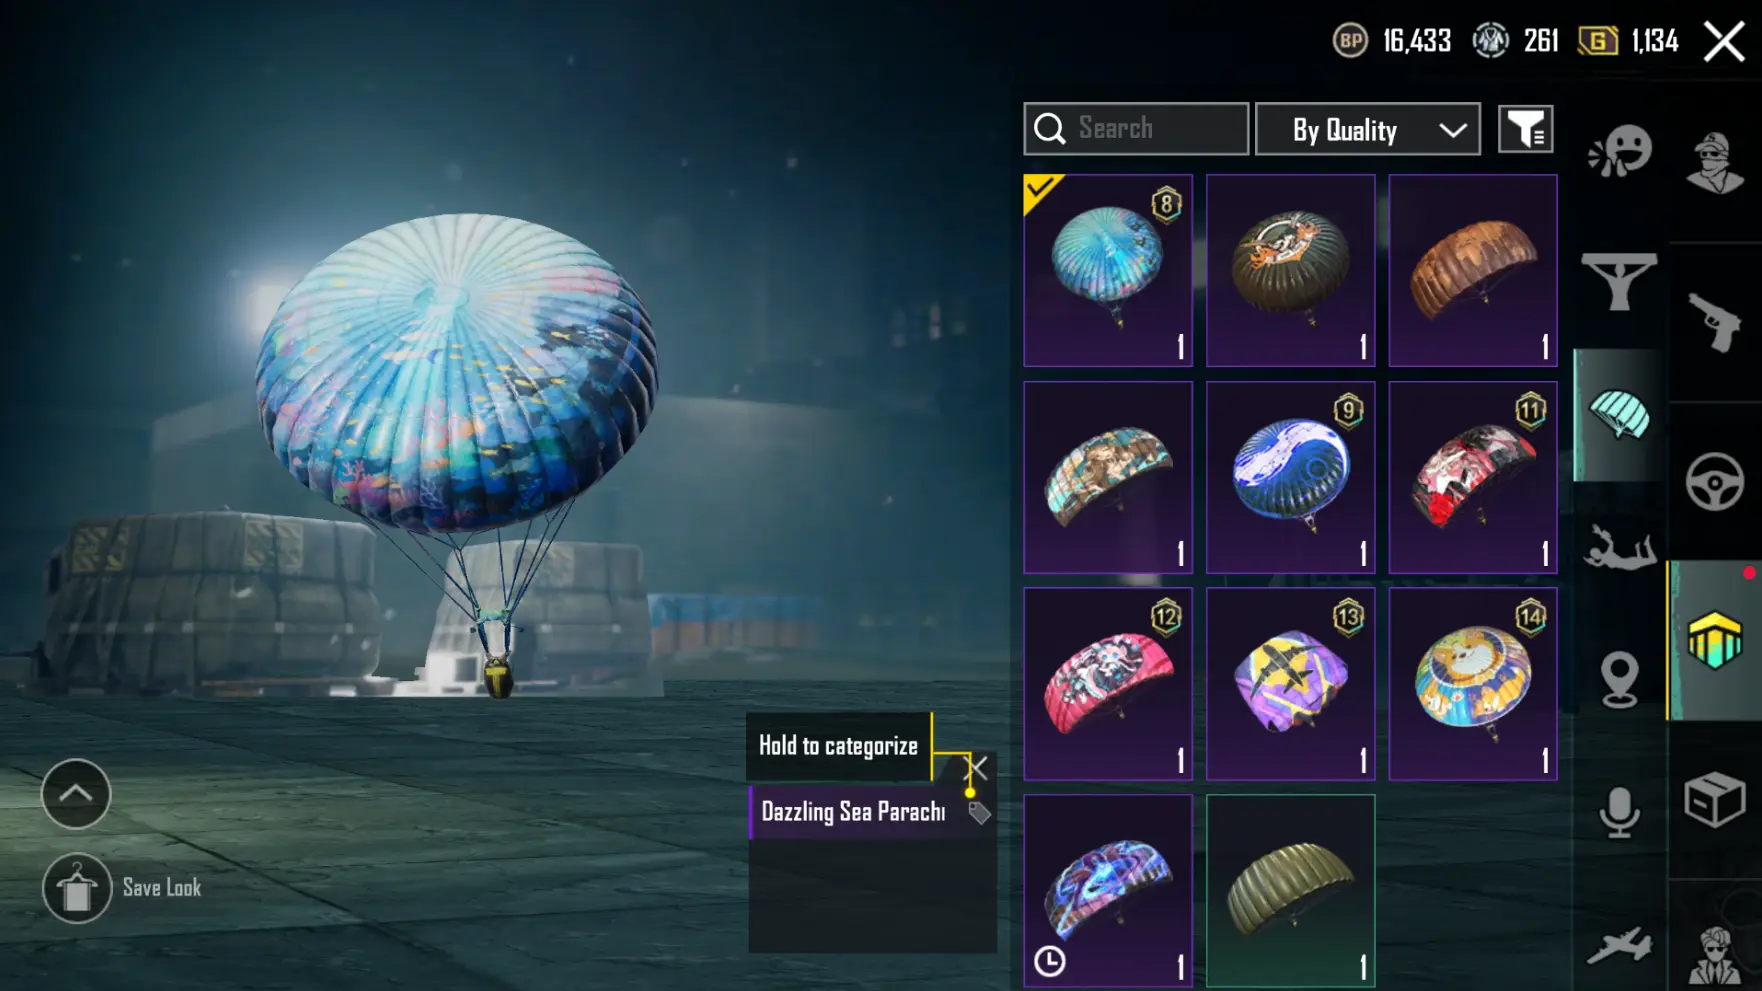Select the airplane finish category icon
The width and height of the screenshot is (1762, 991).
click(x=1619, y=945)
